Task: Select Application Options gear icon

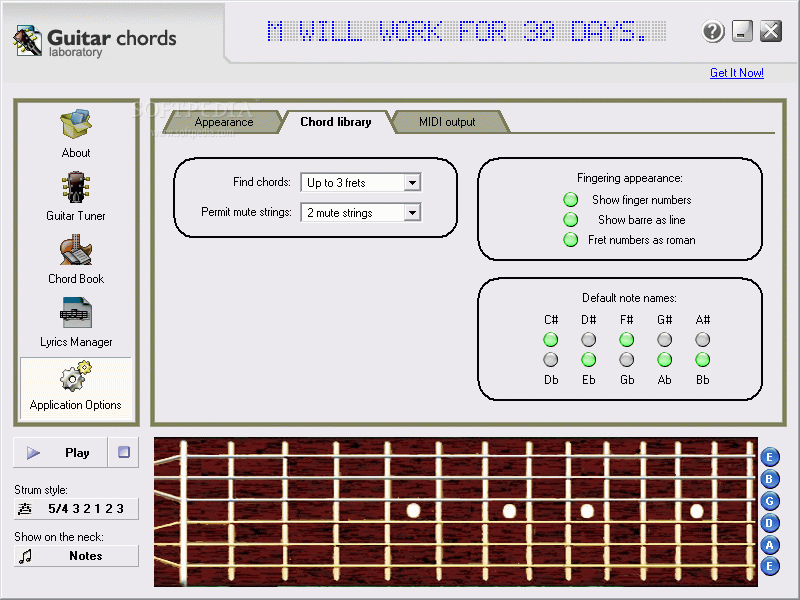Action: point(76,377)
